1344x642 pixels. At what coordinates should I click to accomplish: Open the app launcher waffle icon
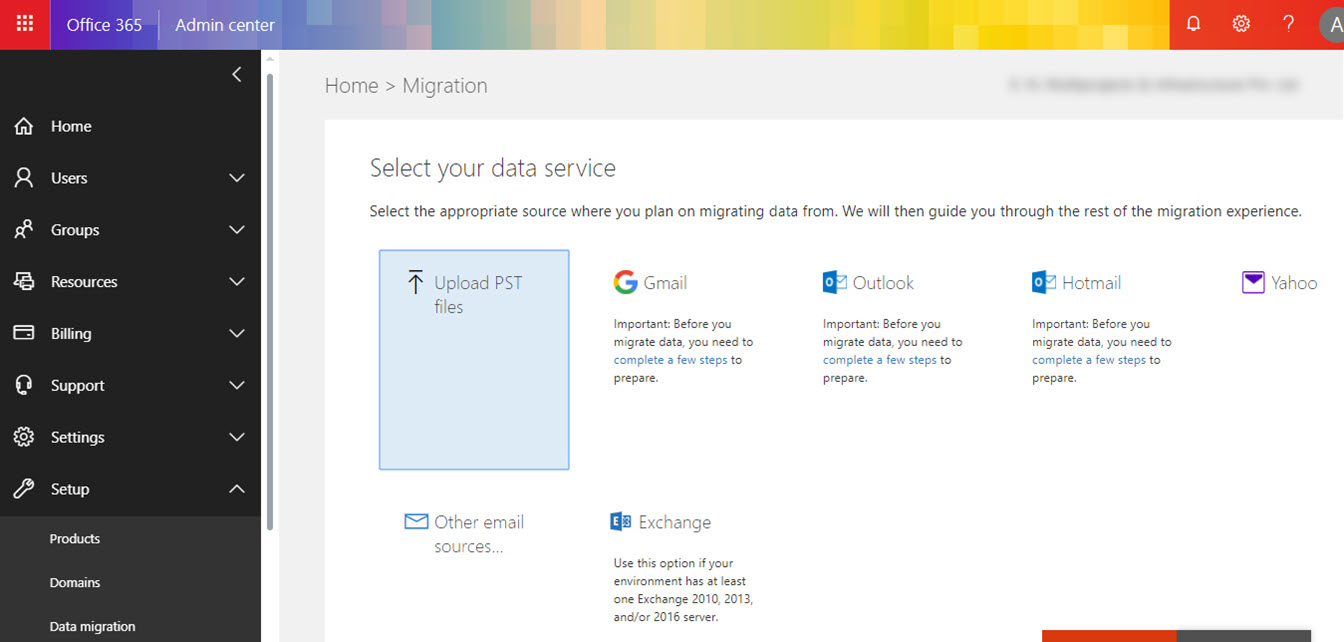click(25, 24)
